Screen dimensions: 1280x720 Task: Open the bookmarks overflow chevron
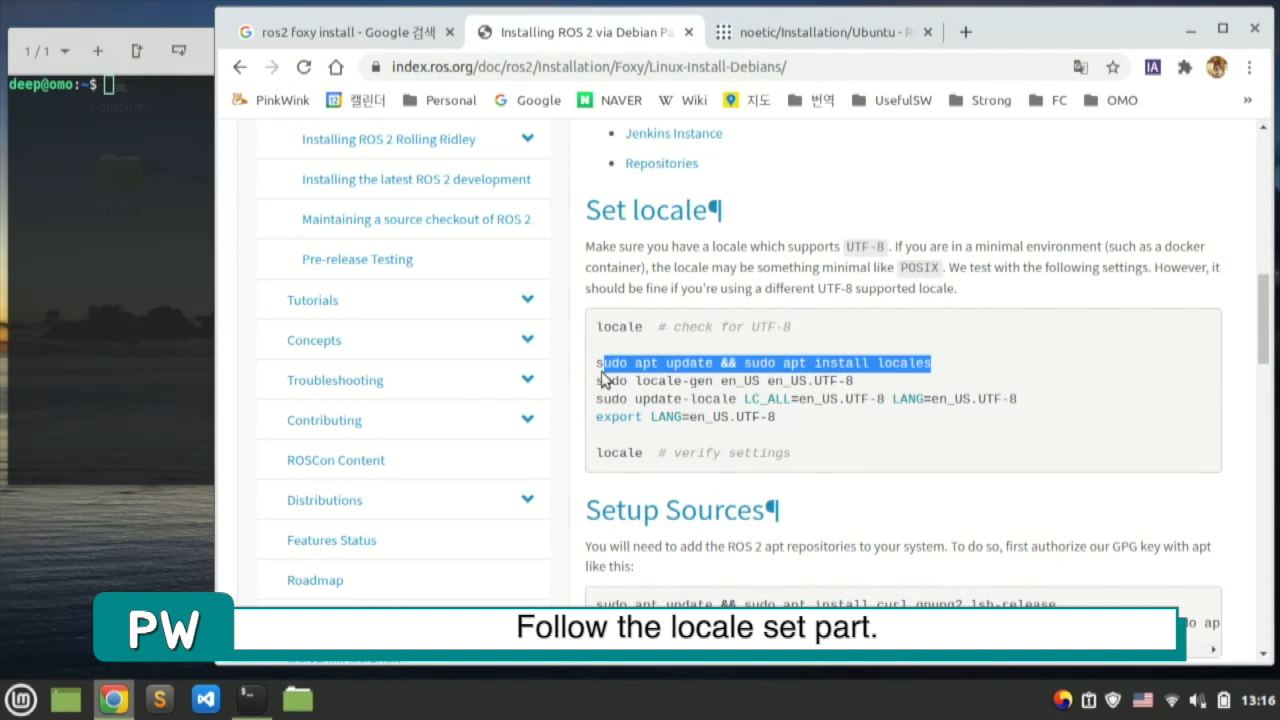point(1247,100)
